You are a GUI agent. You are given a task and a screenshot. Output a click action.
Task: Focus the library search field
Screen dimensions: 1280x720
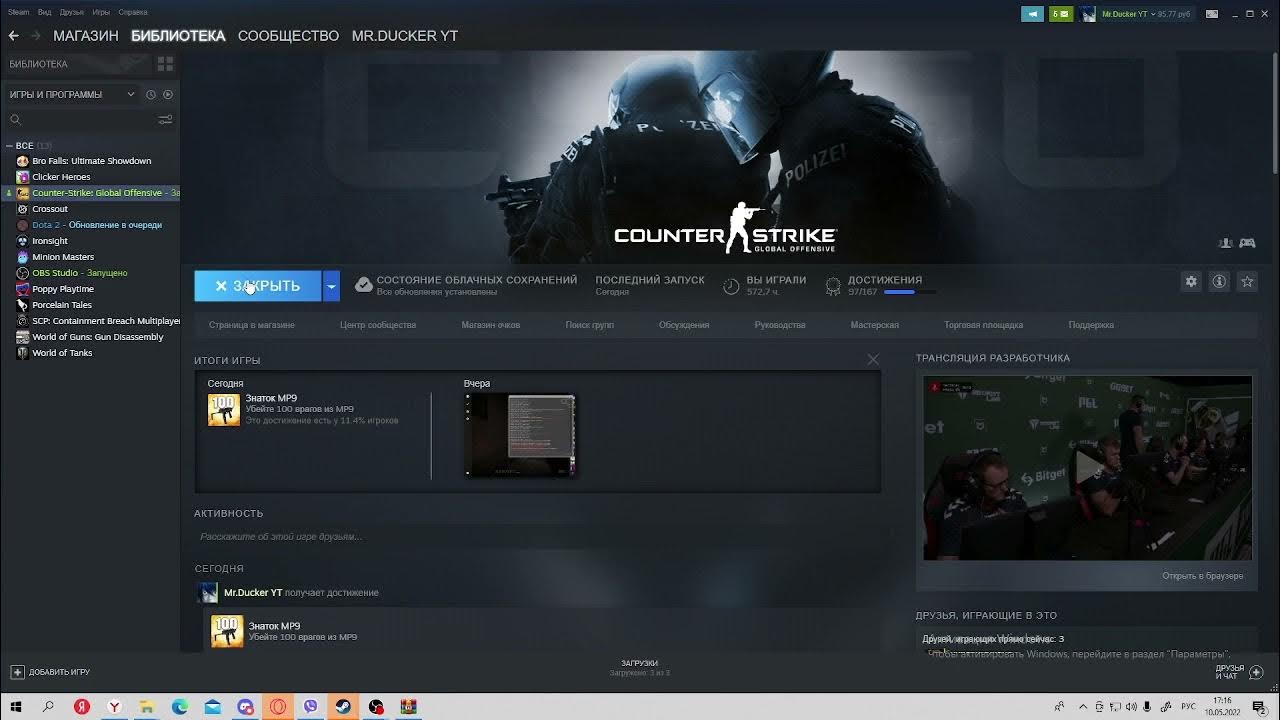click(x=80, y=120)
